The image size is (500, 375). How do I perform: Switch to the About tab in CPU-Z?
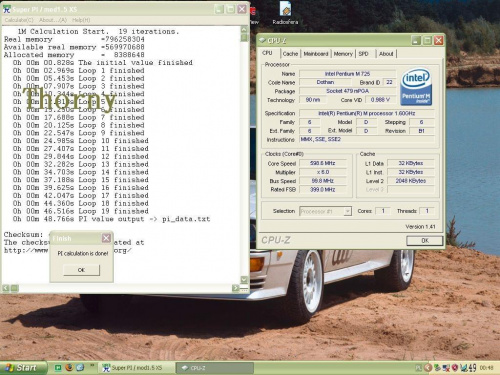[x=386, y=54]
